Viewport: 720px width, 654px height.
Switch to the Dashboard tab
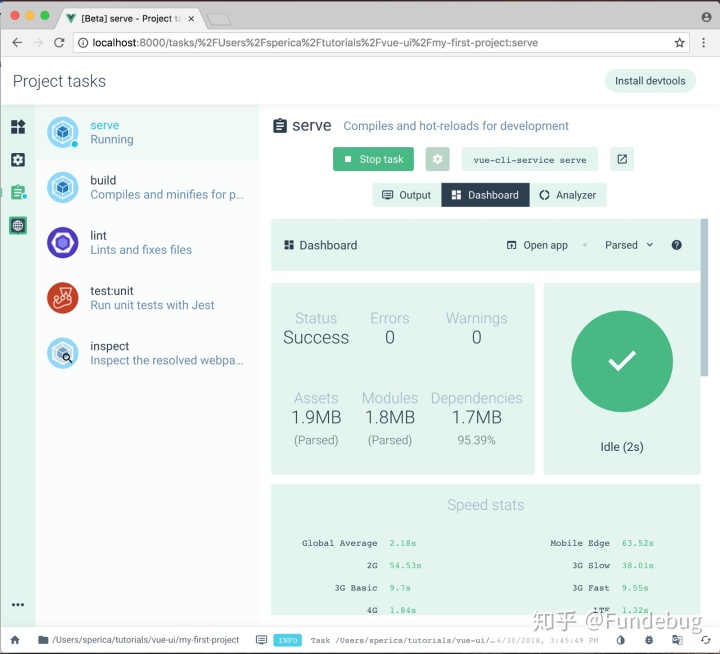click(x=485, y=195)
